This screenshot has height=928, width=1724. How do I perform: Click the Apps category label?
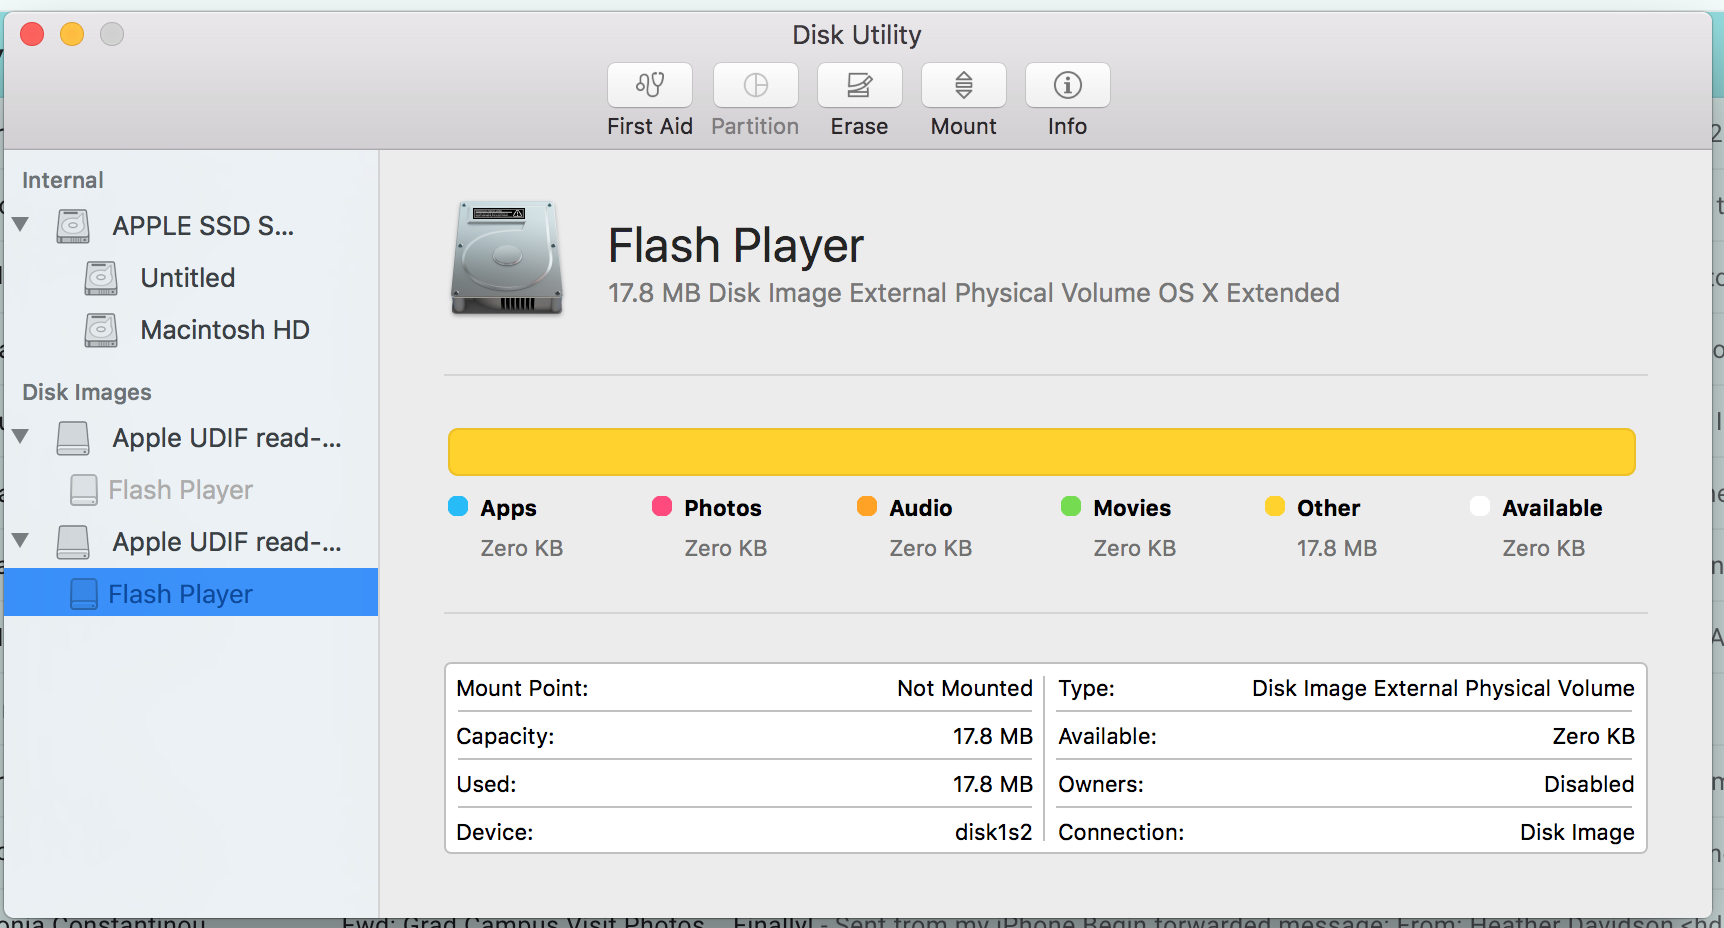point(510,507)
